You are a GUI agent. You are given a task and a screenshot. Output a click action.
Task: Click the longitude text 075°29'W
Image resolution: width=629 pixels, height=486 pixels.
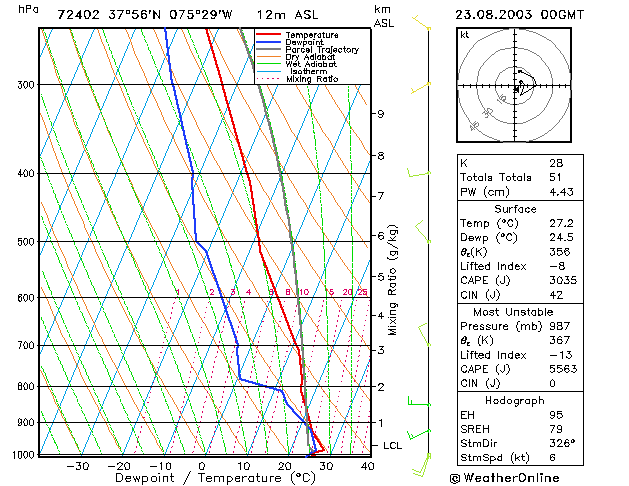(x=201, y=15)
